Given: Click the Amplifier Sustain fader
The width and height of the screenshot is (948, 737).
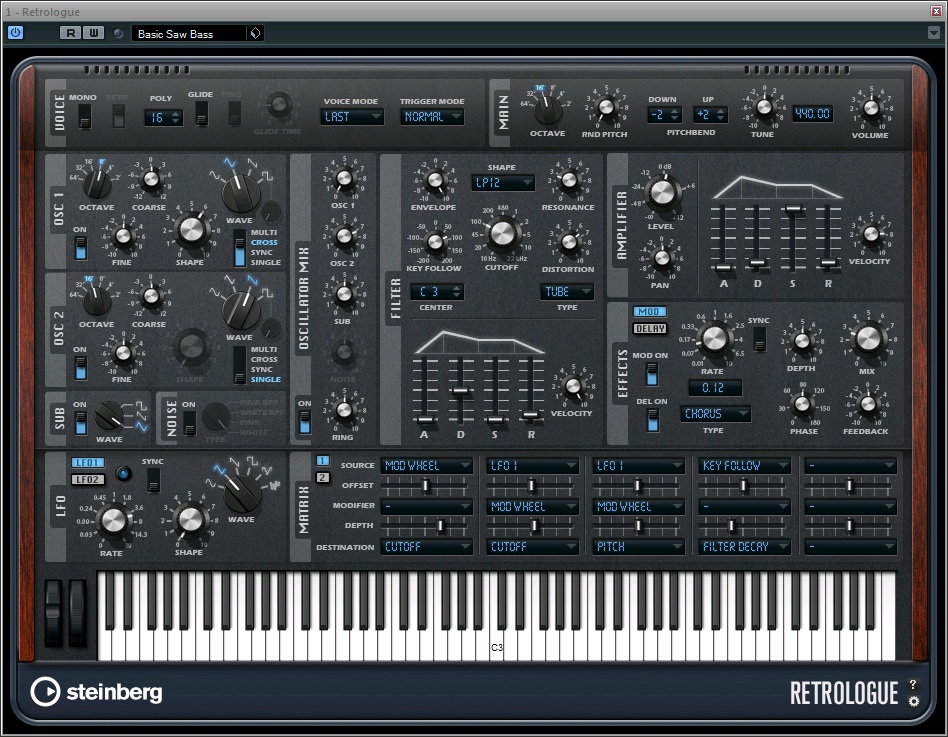Looking at the screenshot, I should [793, 209].
